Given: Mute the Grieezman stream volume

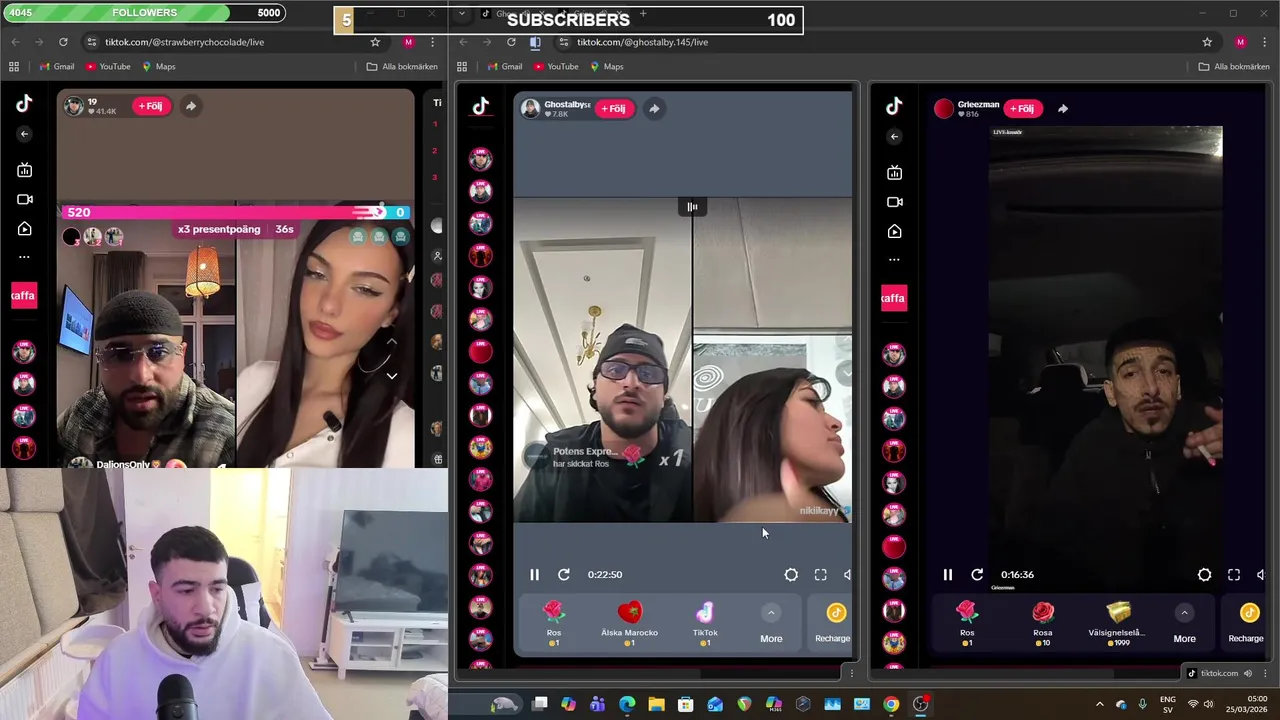Looking at the screenshot, I should tap(1260, 575).
